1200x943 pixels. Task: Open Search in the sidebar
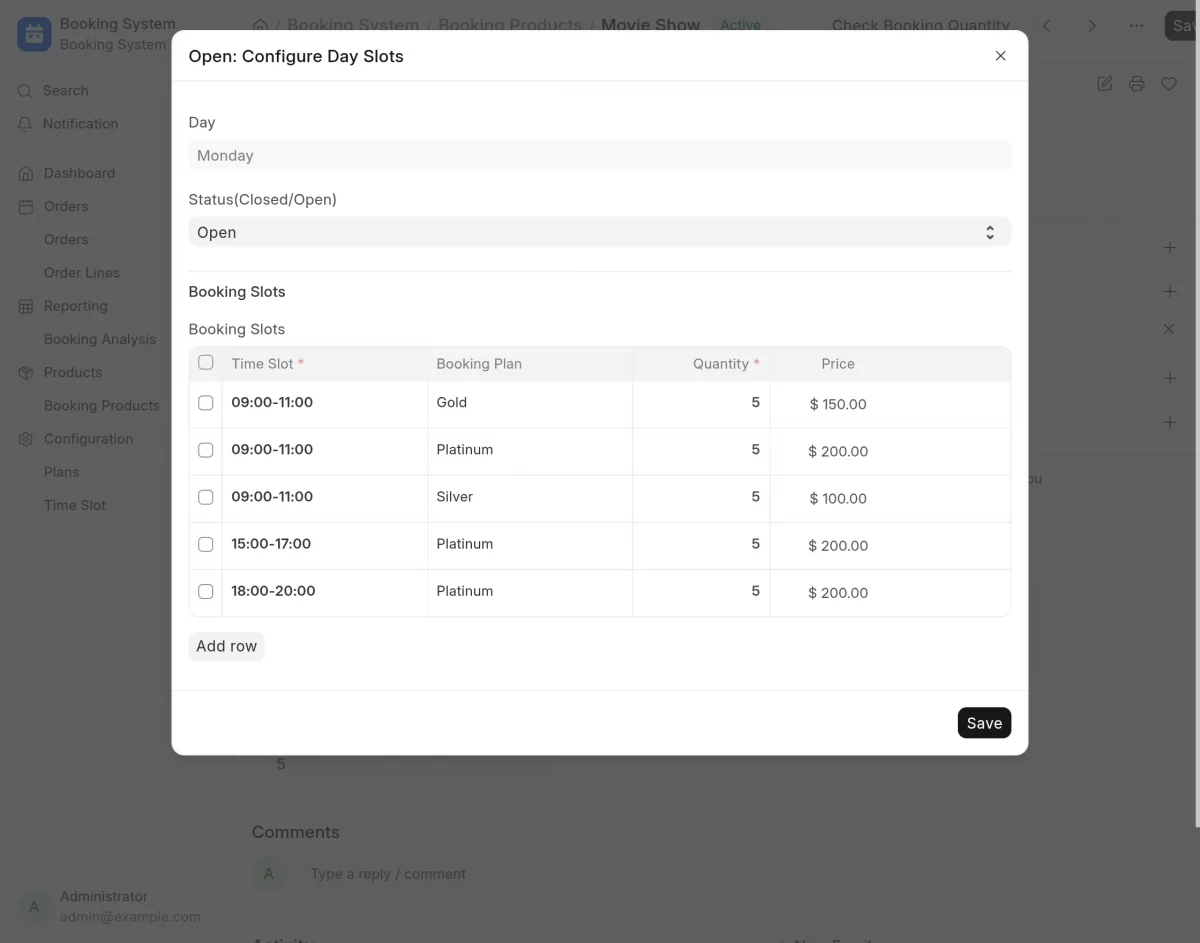tap(65, 90)
